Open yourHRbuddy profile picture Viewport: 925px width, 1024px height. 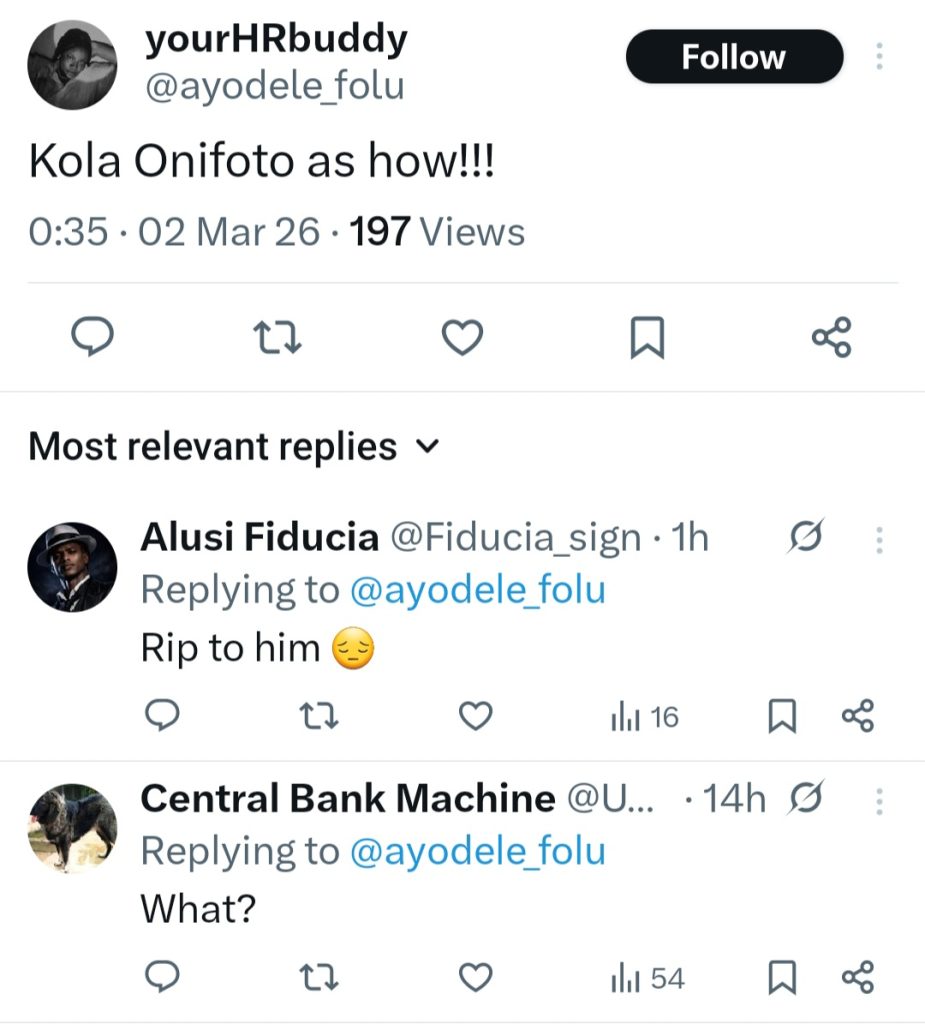[72, 65]
